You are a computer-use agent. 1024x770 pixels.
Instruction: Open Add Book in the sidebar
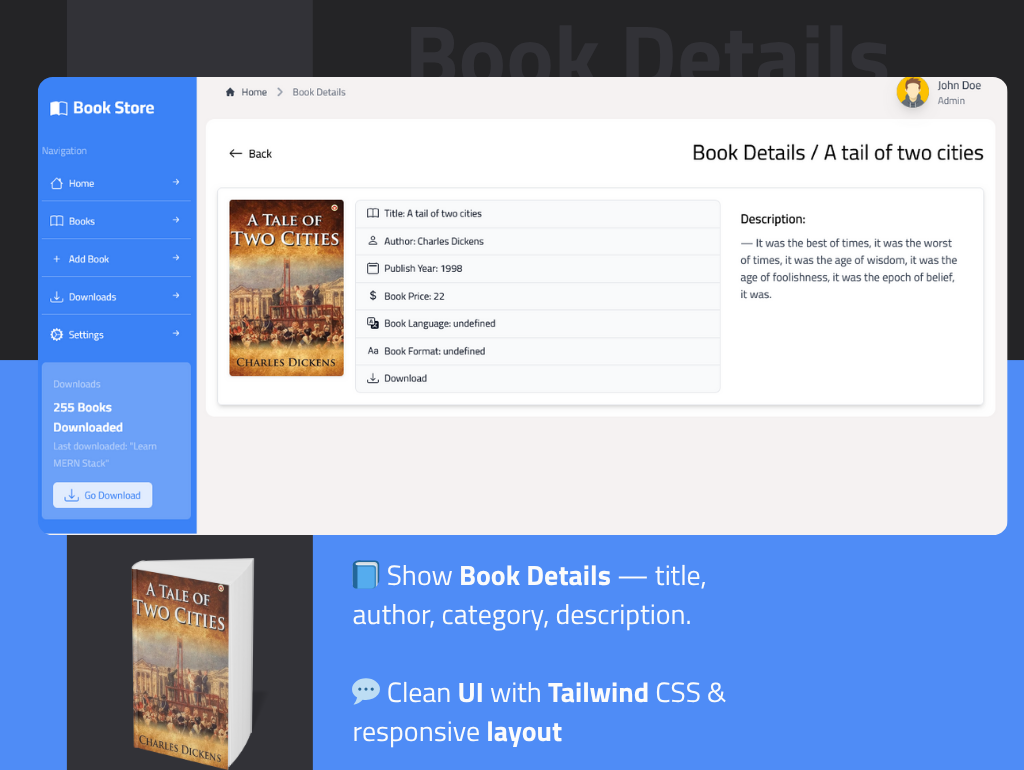[x=89, y=259]
